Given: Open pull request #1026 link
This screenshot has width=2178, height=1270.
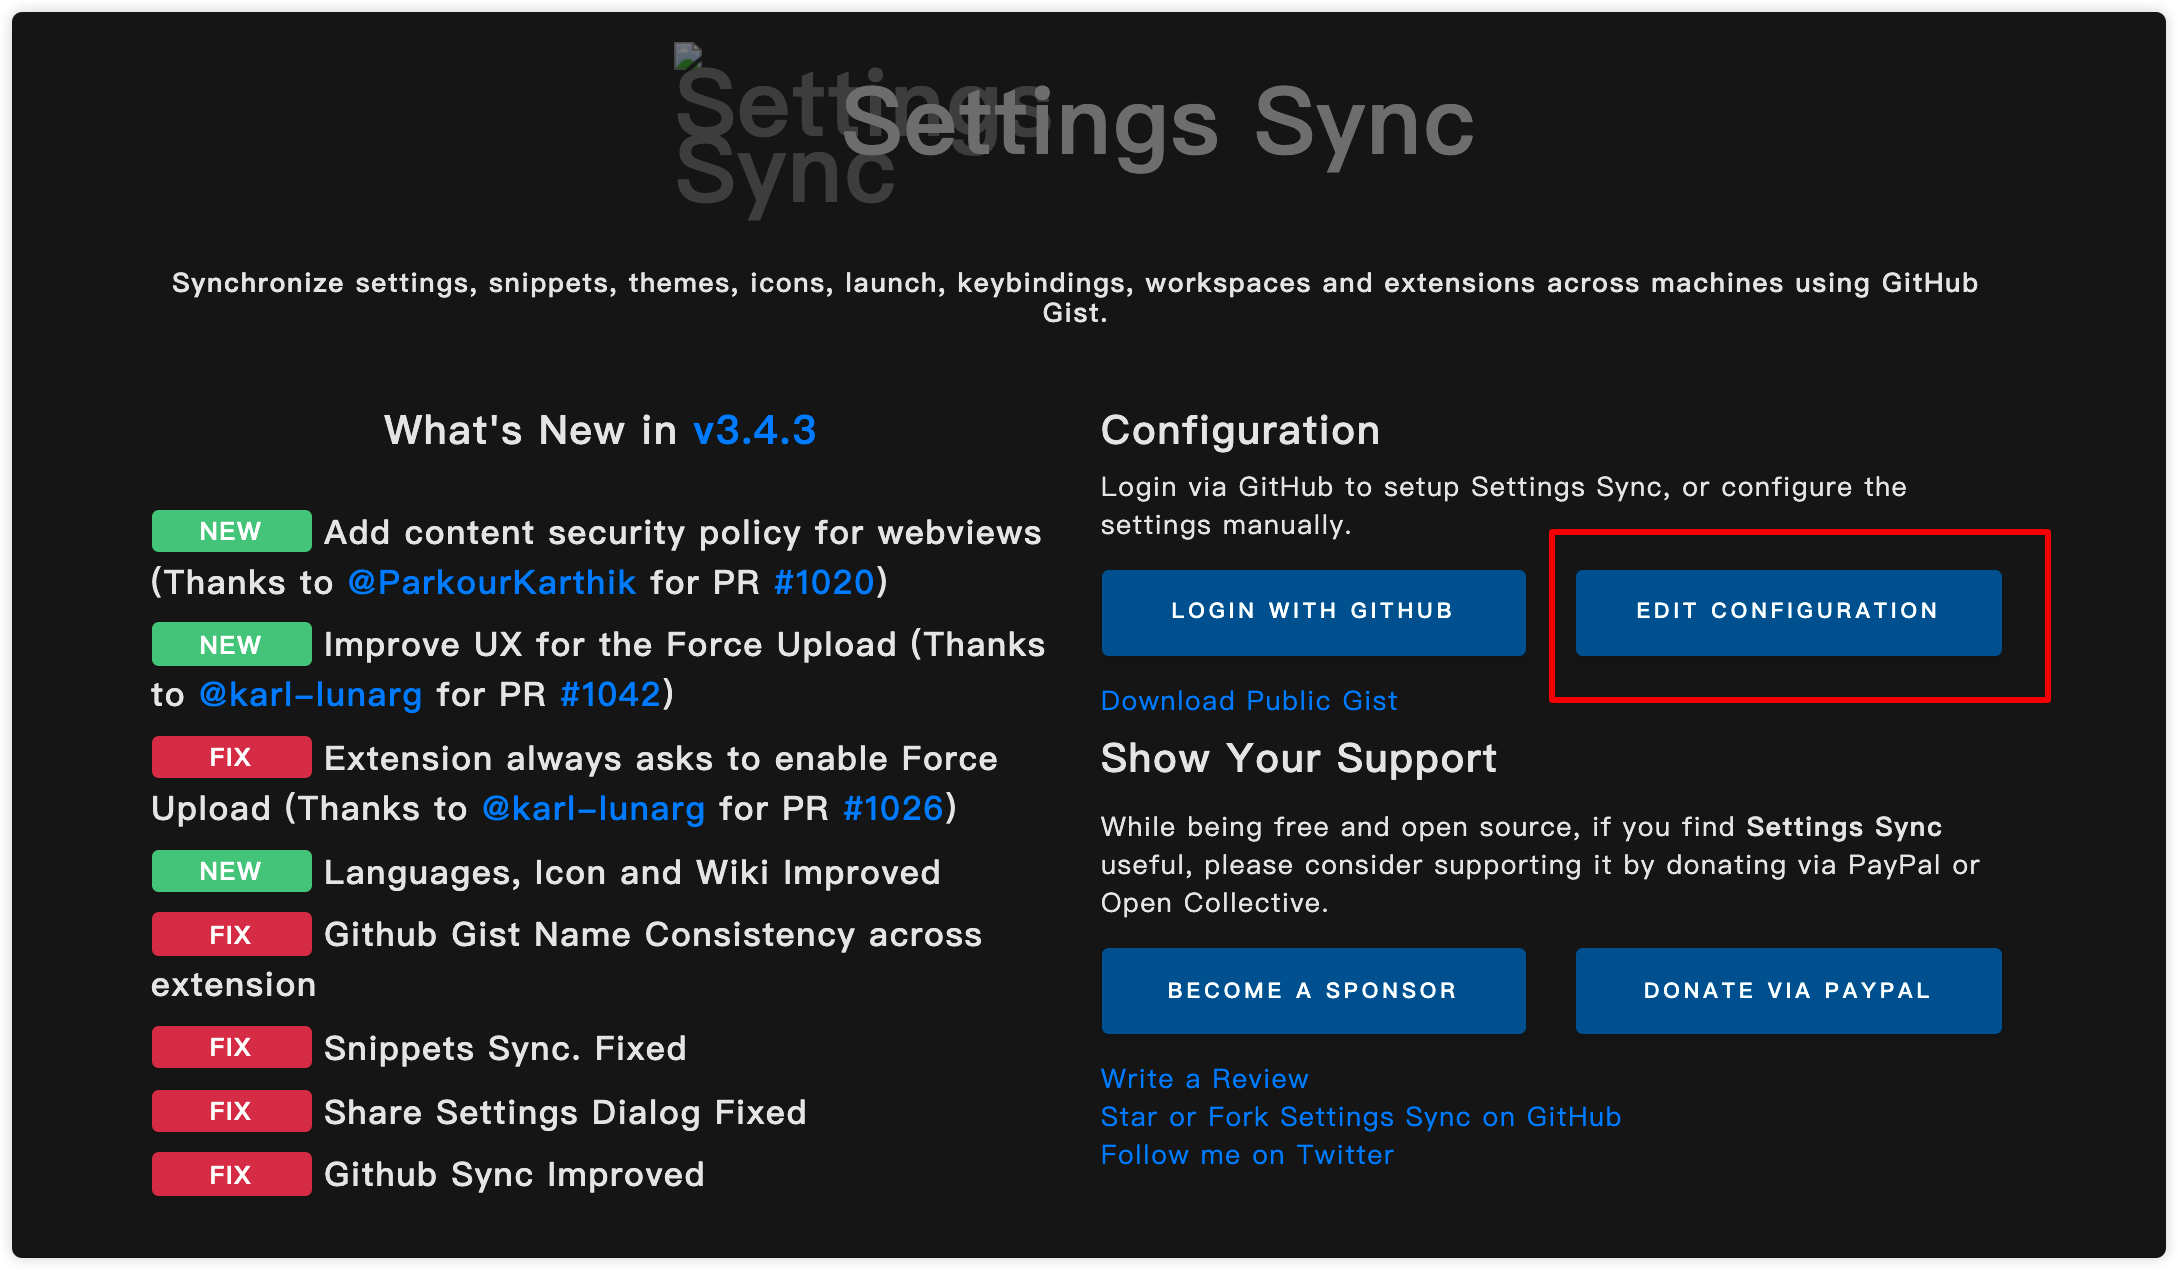Looking at the screenshot, I should click(x=893, y=808).
